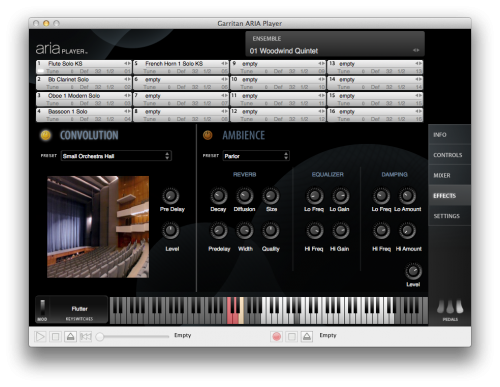This screenshot has height=387, width=500.
Task: Select the Oboe 1 Modern Solo slot name
Action: [x=74, y=95]
